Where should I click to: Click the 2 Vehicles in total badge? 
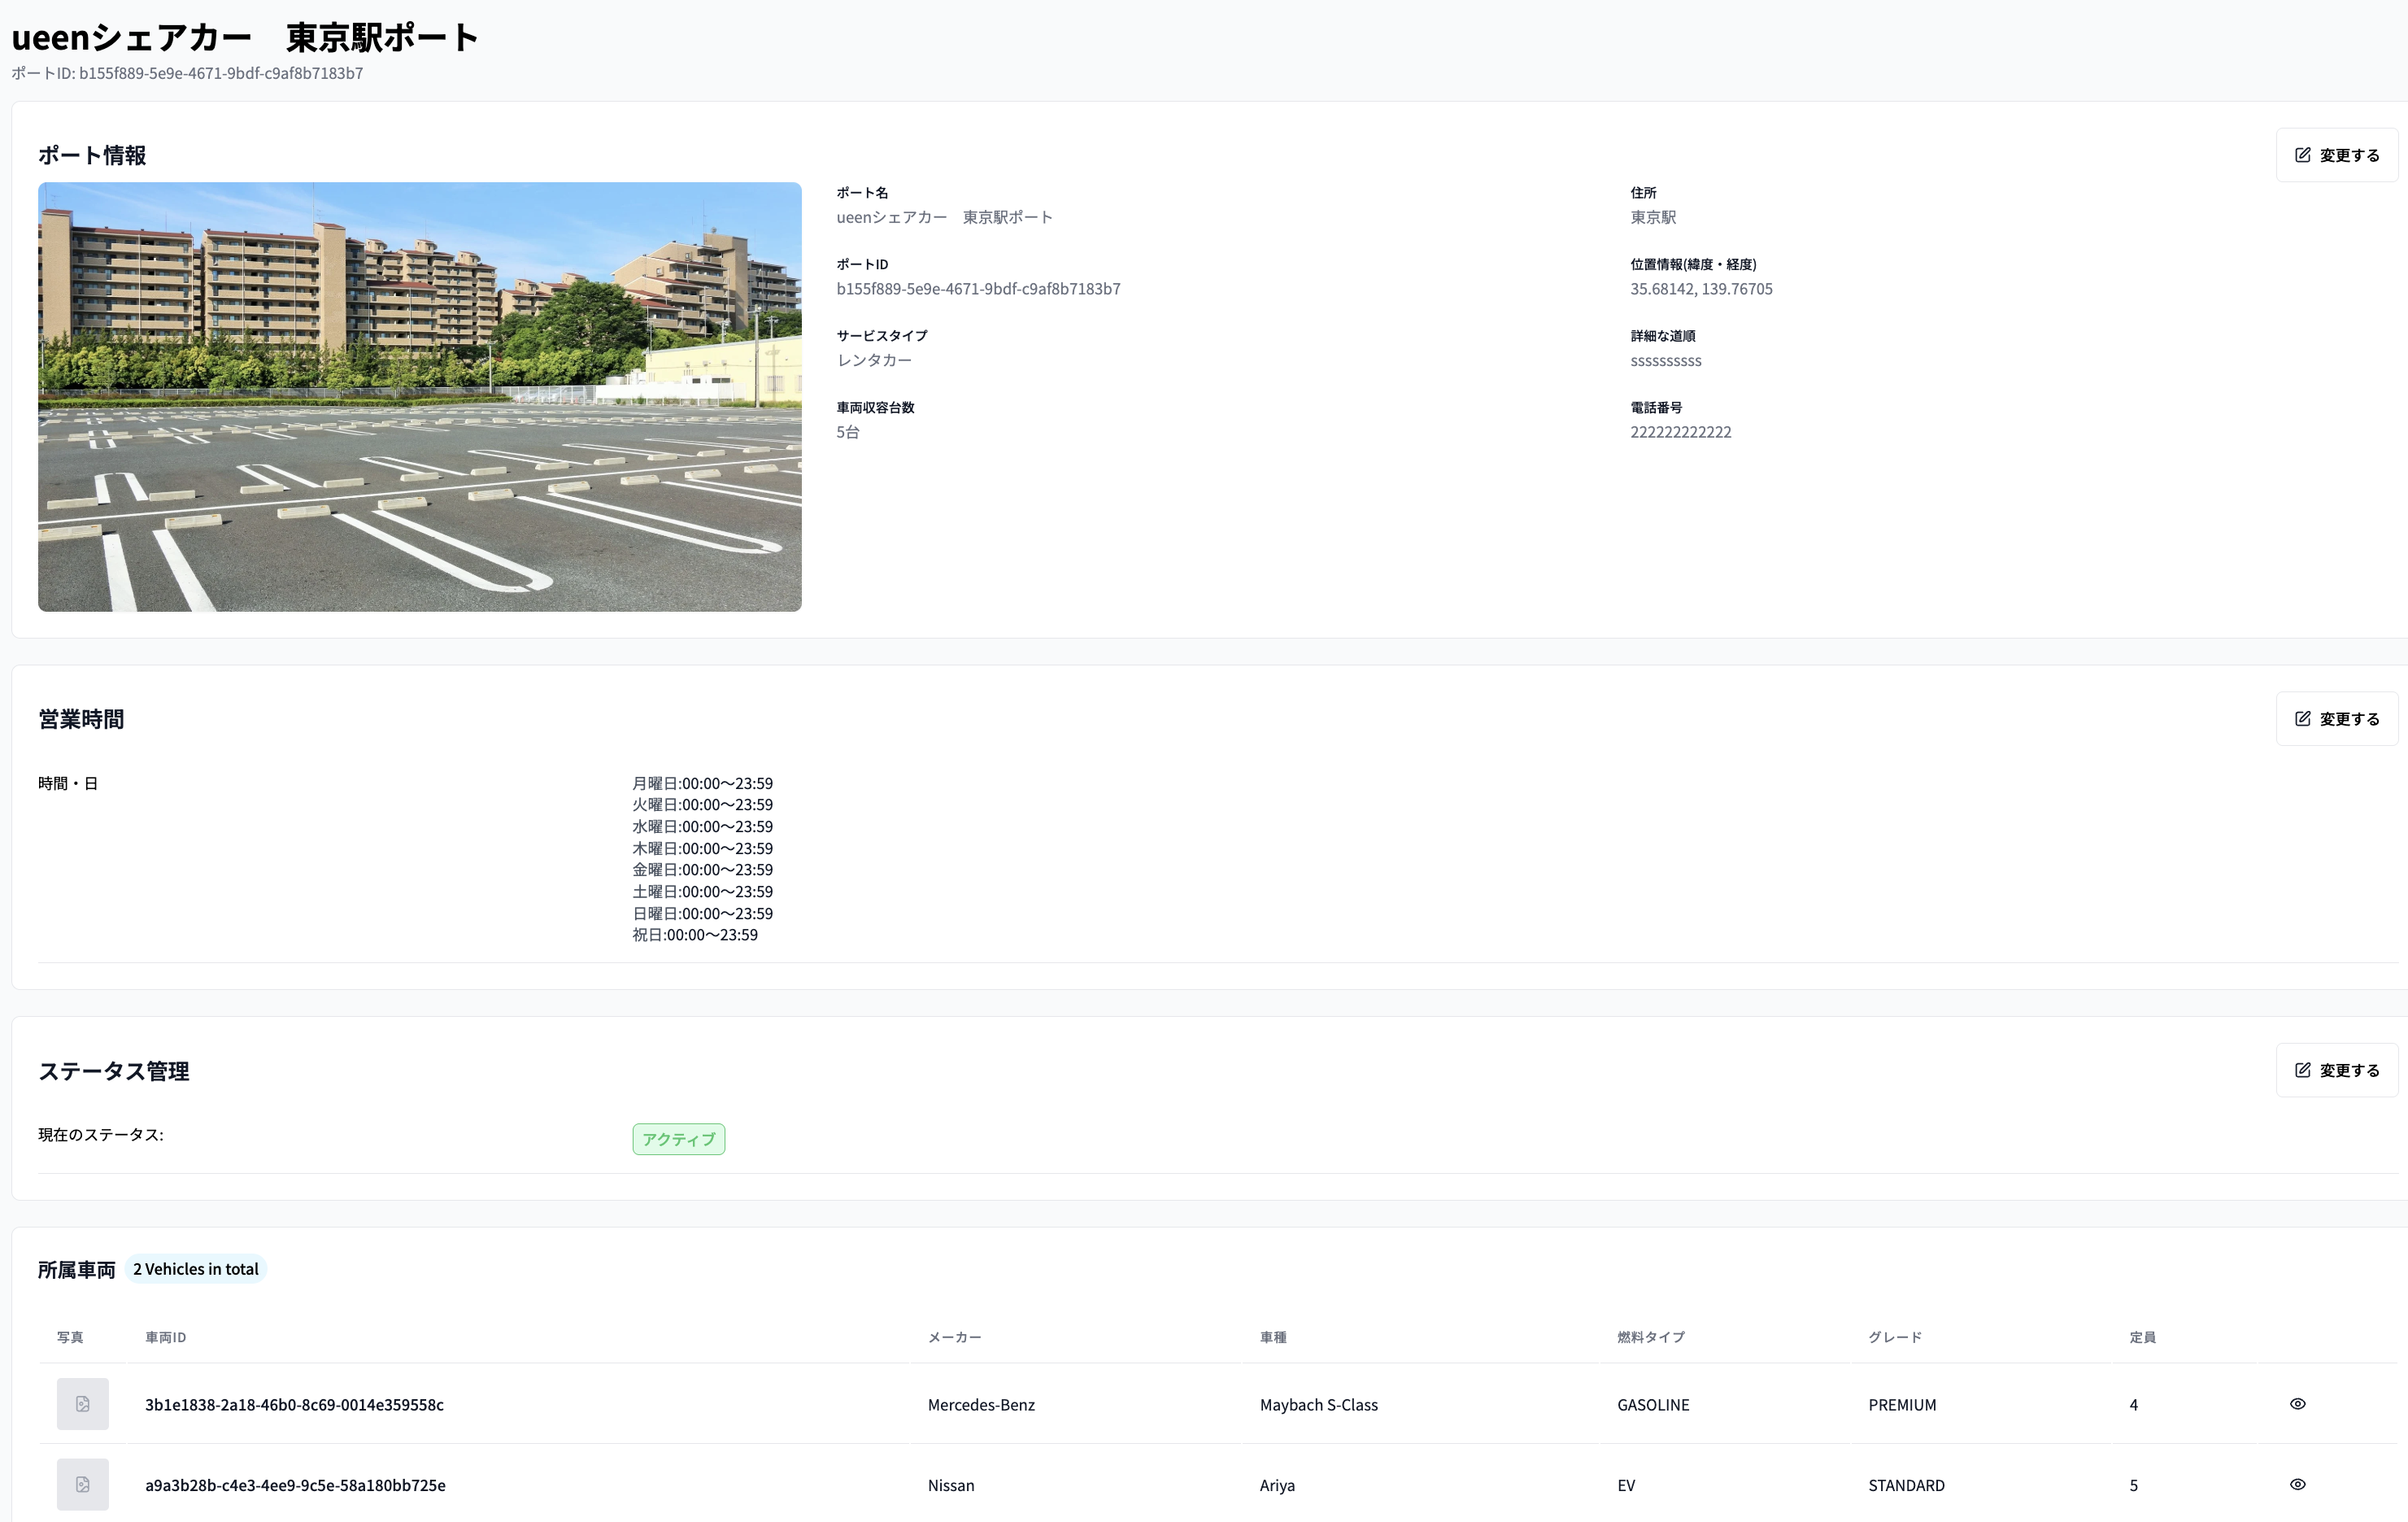[196, 1269]
